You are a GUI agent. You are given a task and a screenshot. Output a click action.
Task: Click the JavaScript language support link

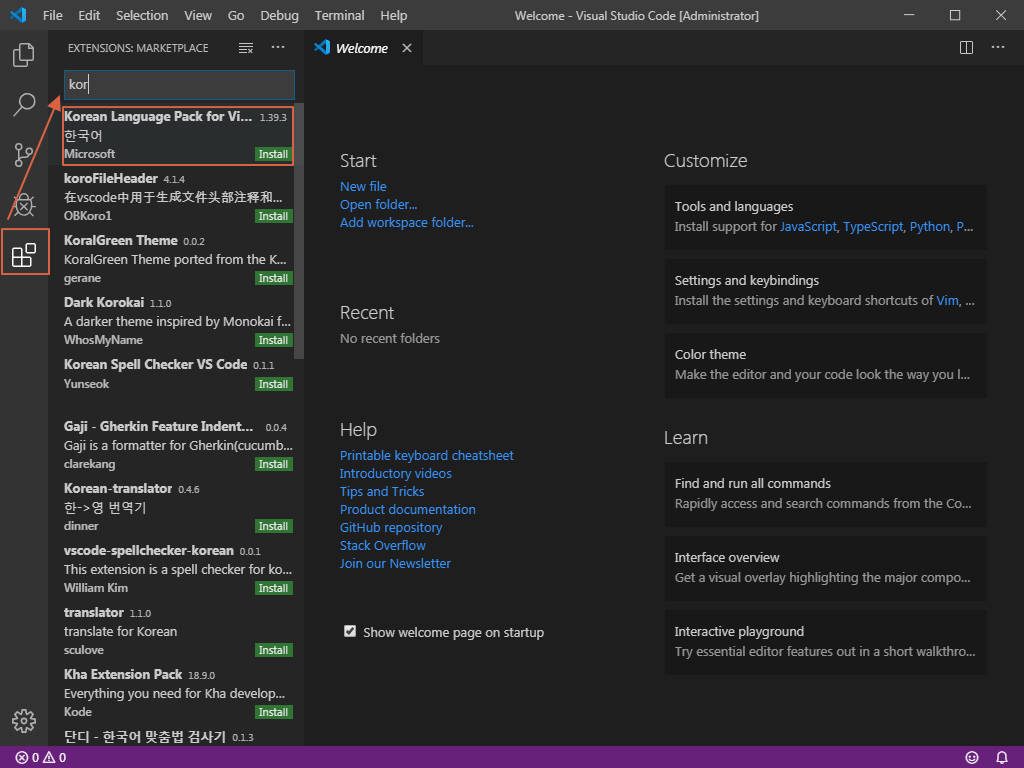pyautogui.click(x=808, y=227)
